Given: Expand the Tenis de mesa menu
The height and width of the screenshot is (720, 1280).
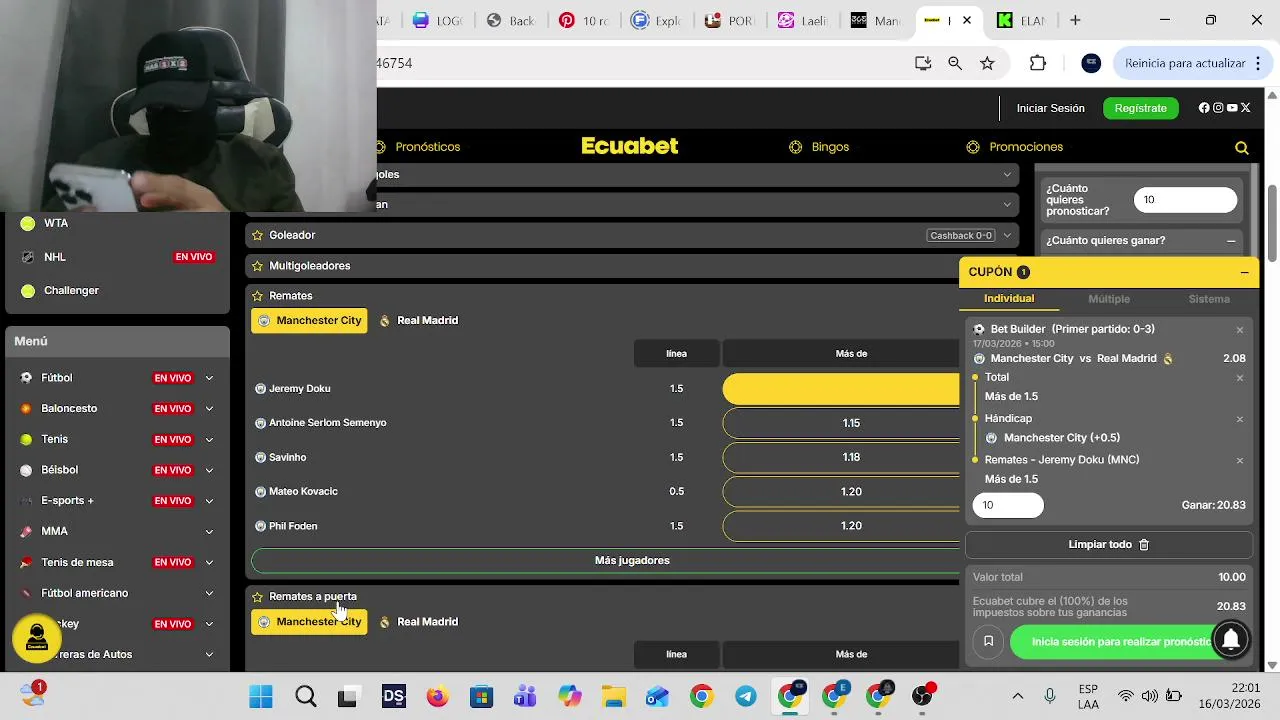Looking at the screenshot, I should click(x=209, y=562).
